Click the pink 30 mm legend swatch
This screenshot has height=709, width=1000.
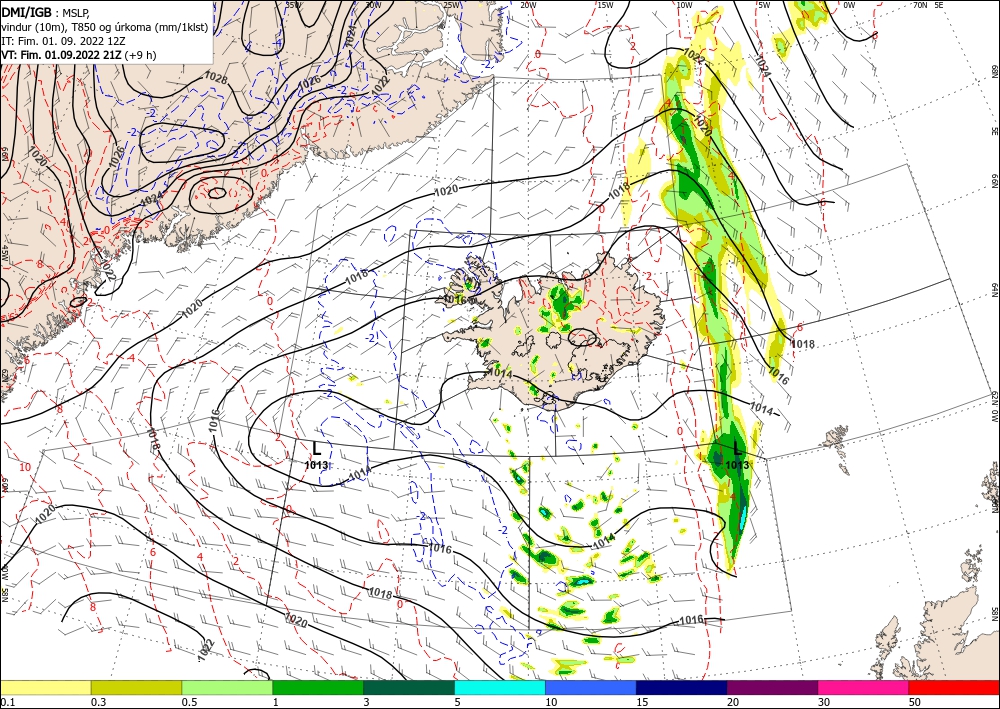tap(864, 687)
